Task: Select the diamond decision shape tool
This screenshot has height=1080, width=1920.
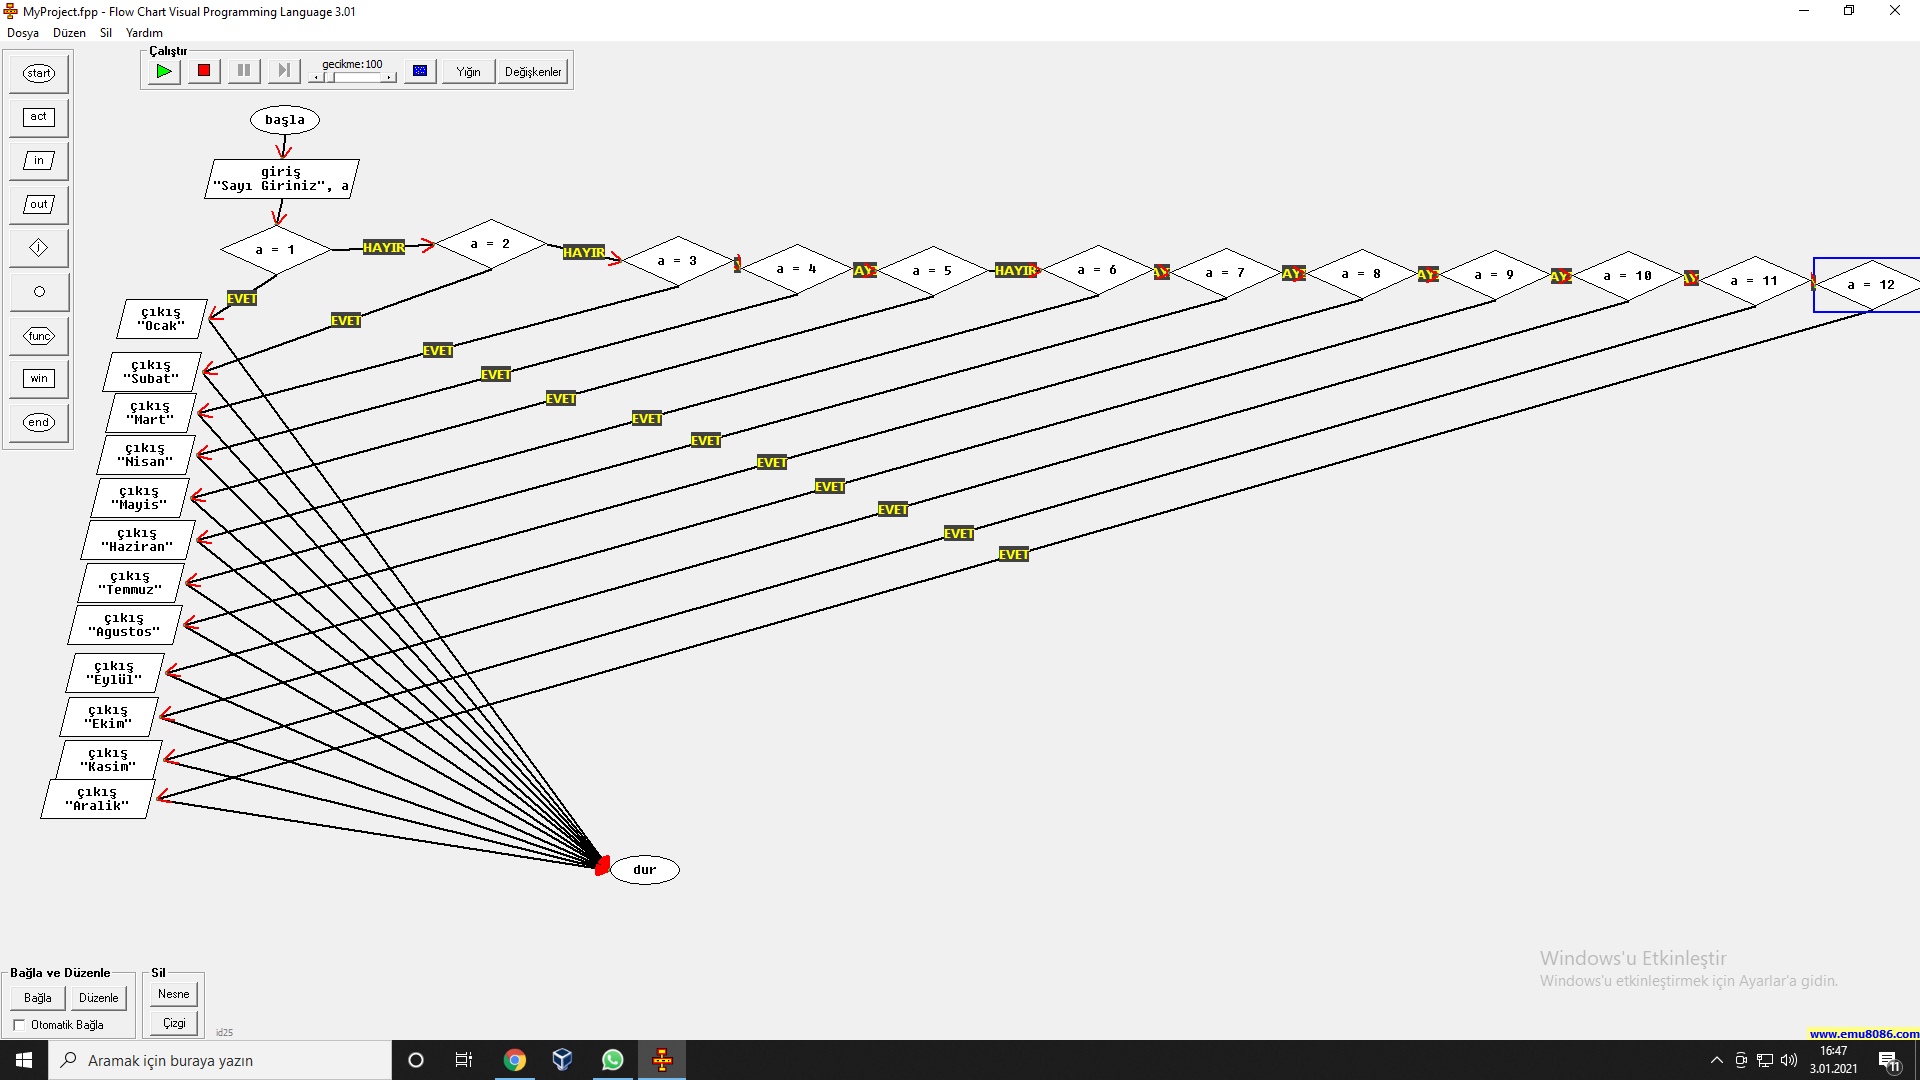Action: point(39,248)
